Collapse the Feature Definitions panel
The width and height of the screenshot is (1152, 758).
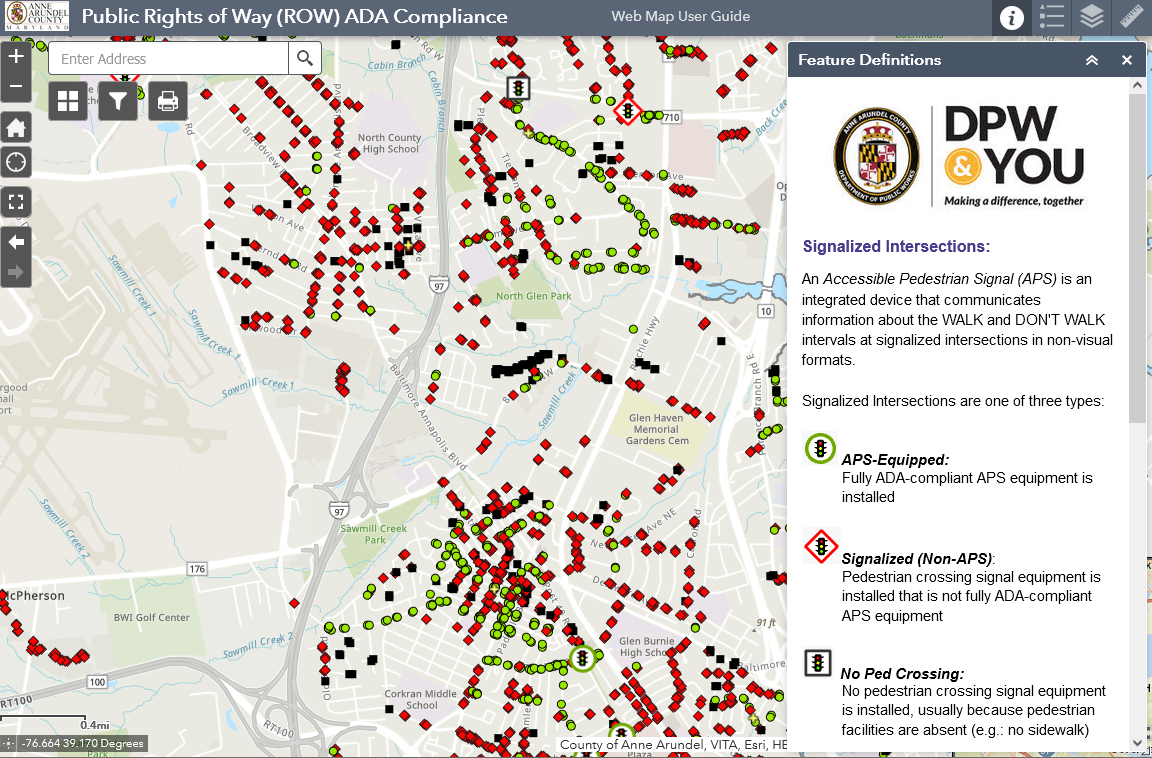(x=1091, y=60)
